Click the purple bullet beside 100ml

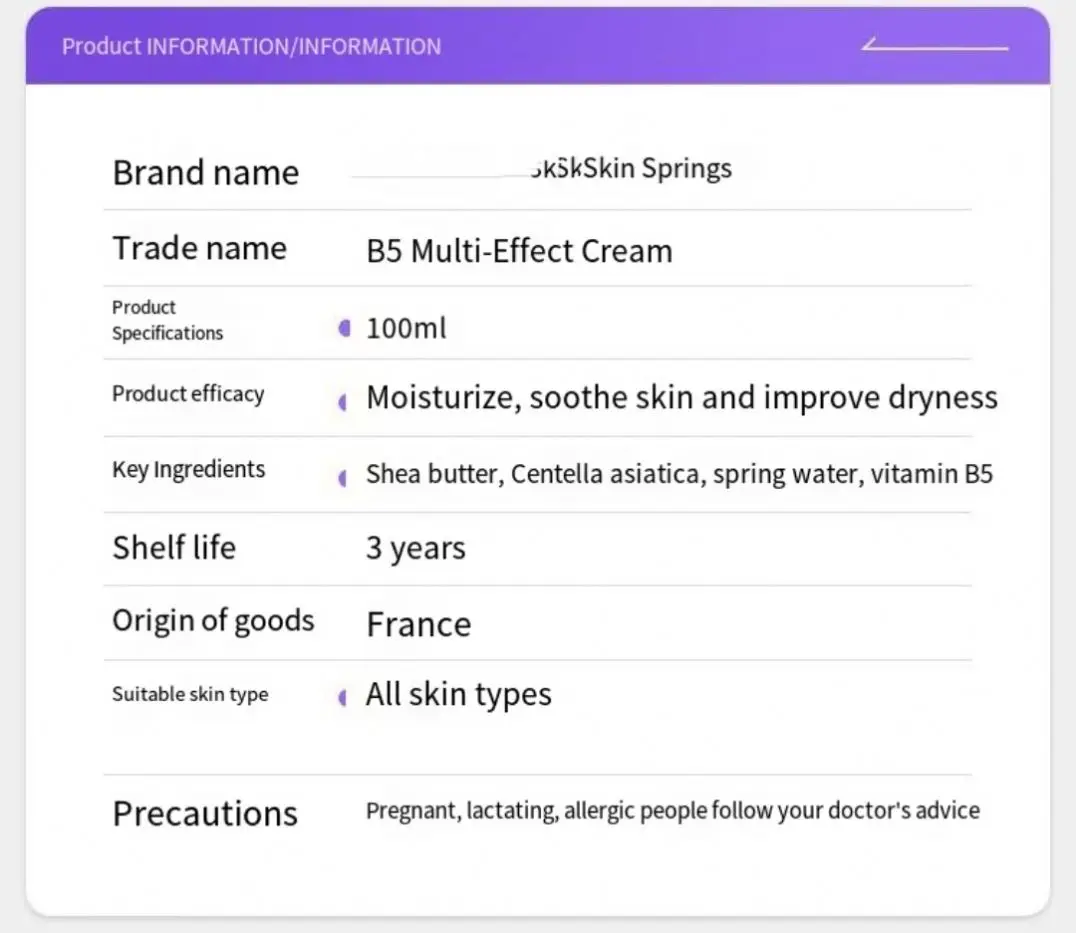[345, 328]
